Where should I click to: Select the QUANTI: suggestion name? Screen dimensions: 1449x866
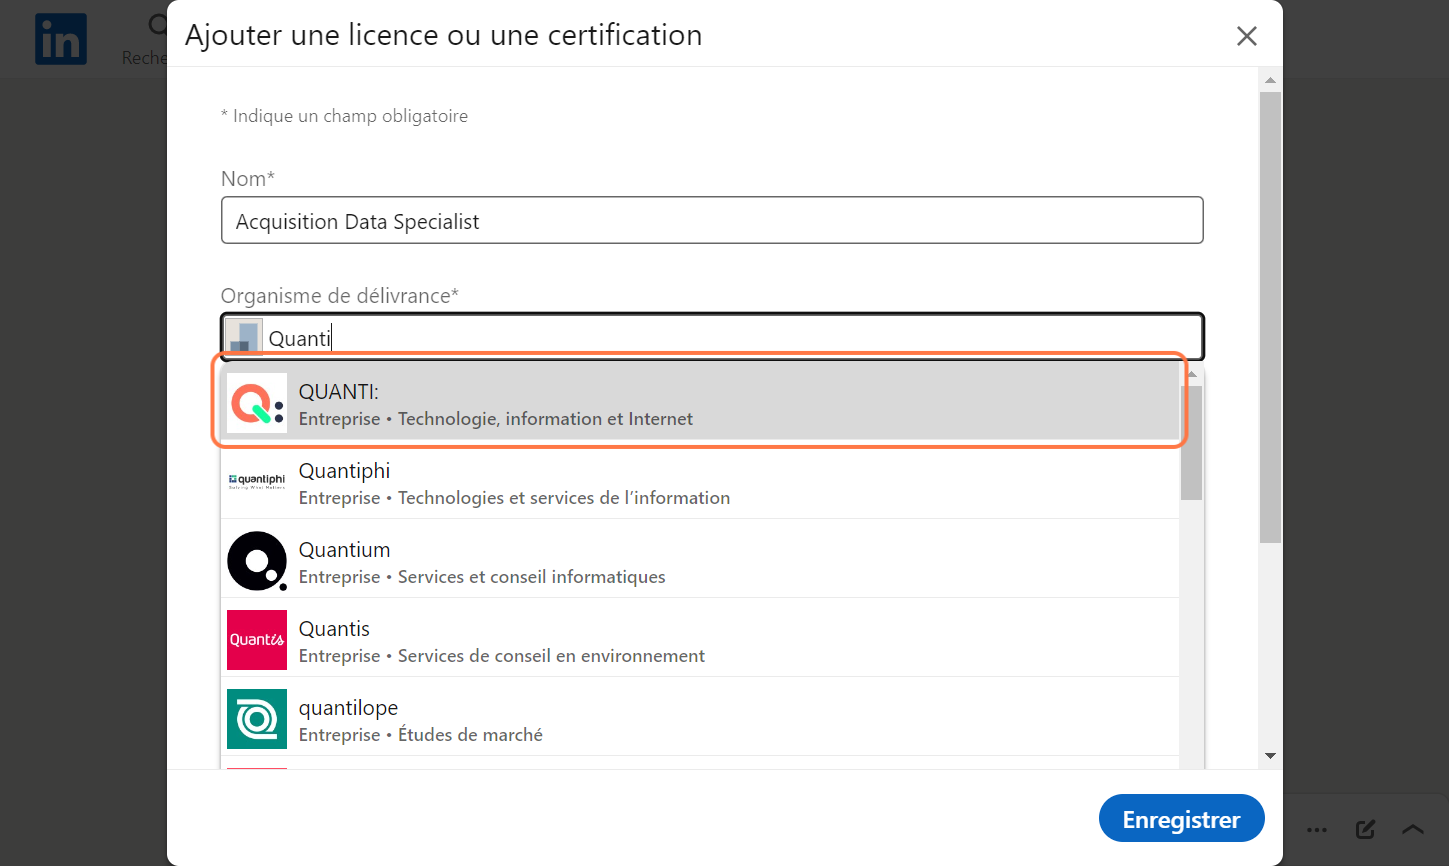coord(339,392)
